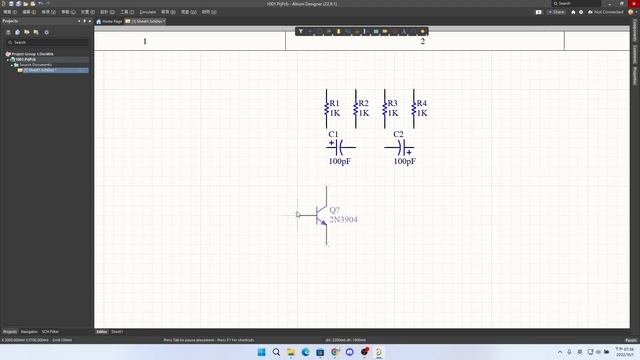
Task: Toggle the Projects panel pin
Action: click(84, 21)
